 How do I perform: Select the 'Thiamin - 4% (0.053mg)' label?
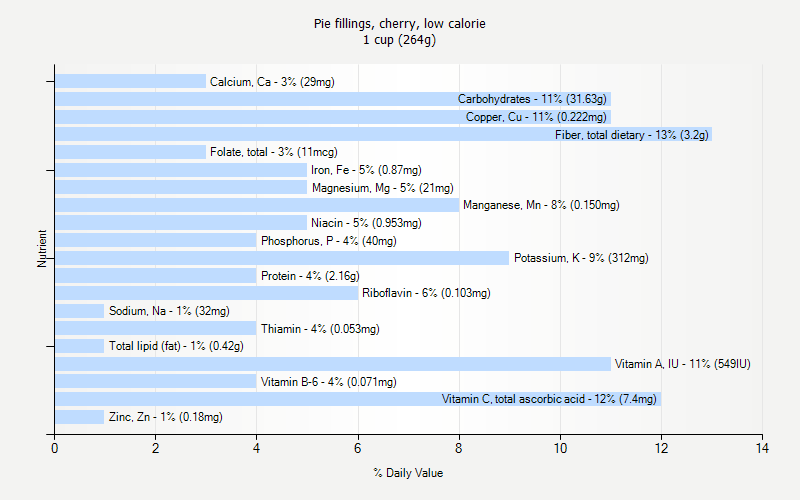[x=320, y=329]
